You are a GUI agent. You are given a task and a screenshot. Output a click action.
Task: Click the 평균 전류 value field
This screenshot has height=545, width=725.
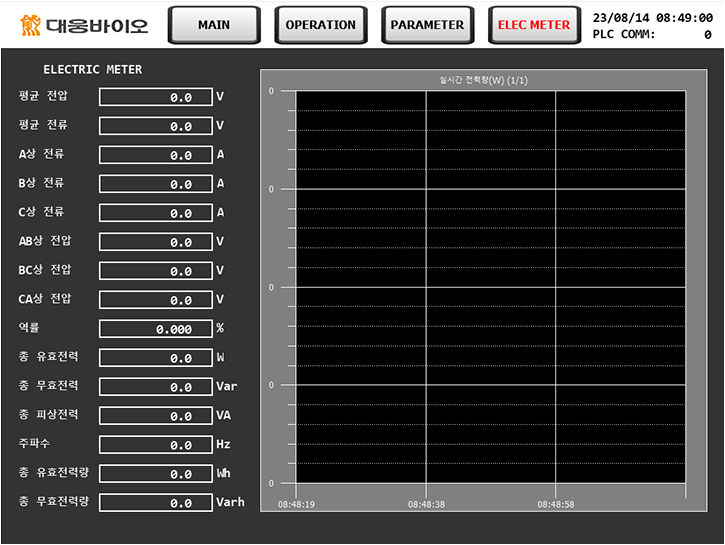click(156, 126)
